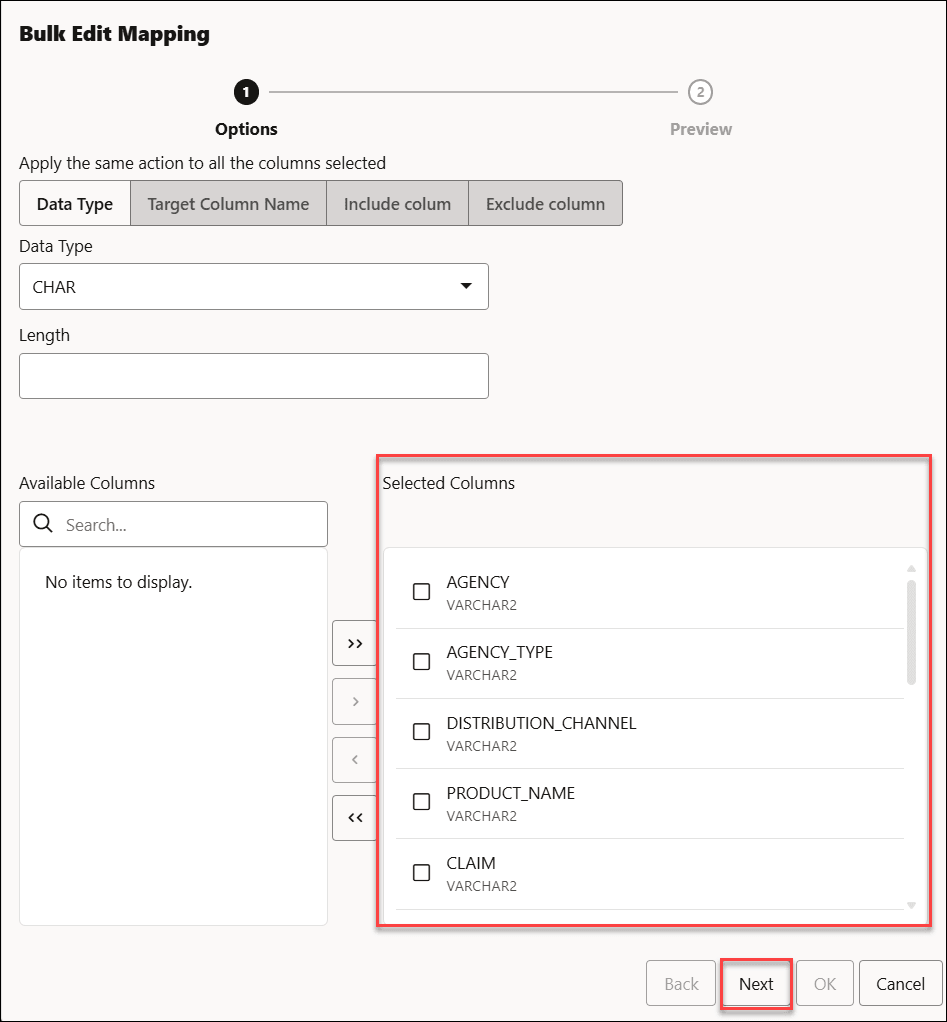947x1022 pixels.
Task: Switch to the Target Column Name tab
Action: (228, 204)
